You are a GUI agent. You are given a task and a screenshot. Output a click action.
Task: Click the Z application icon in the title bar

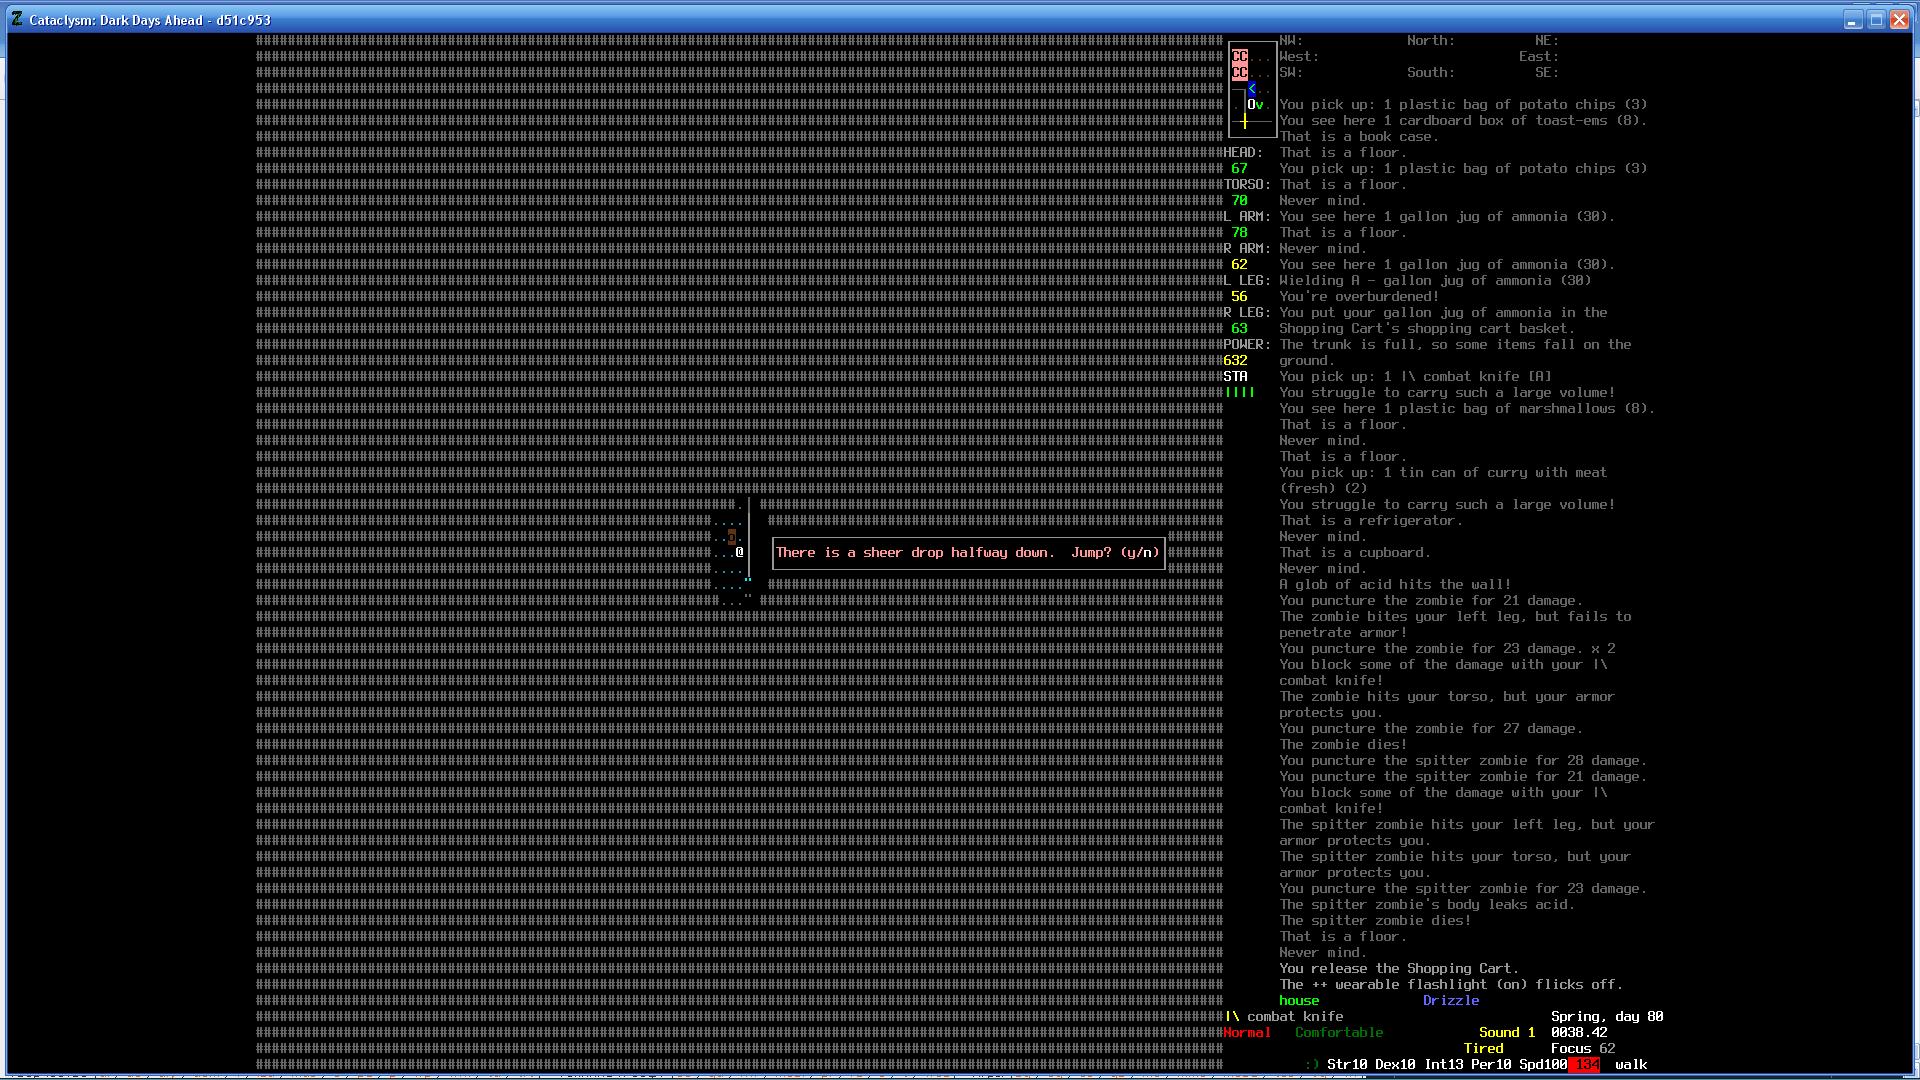[17, 19]
